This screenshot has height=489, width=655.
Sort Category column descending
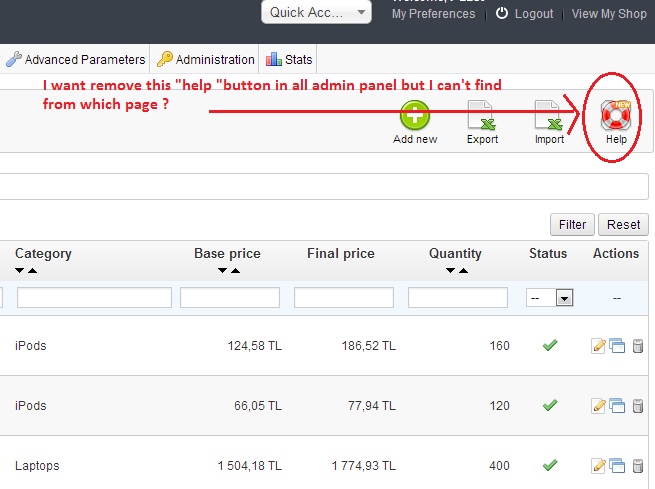tap(19, 271)
